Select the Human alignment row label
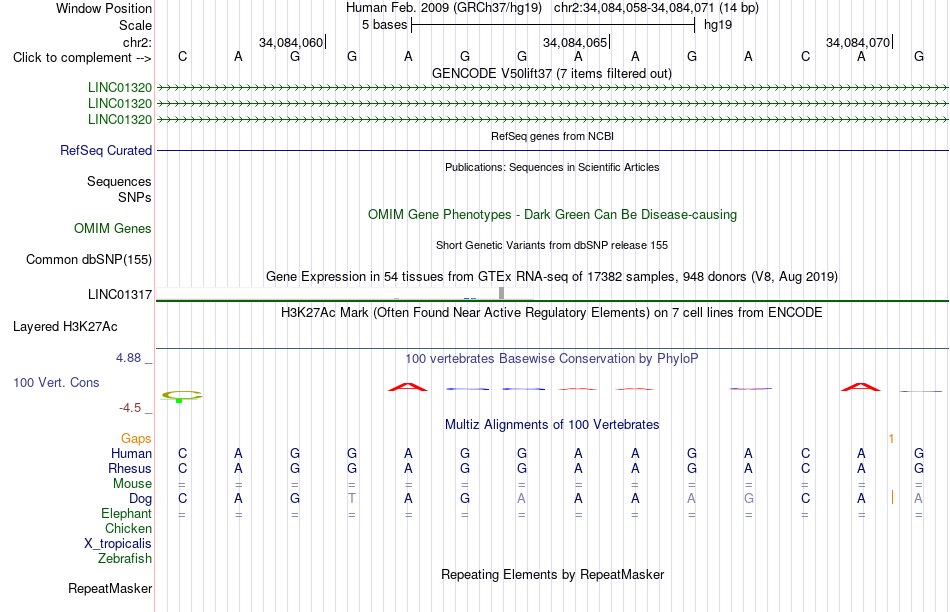This screenshot has height=612, width=950. point(131,453)
